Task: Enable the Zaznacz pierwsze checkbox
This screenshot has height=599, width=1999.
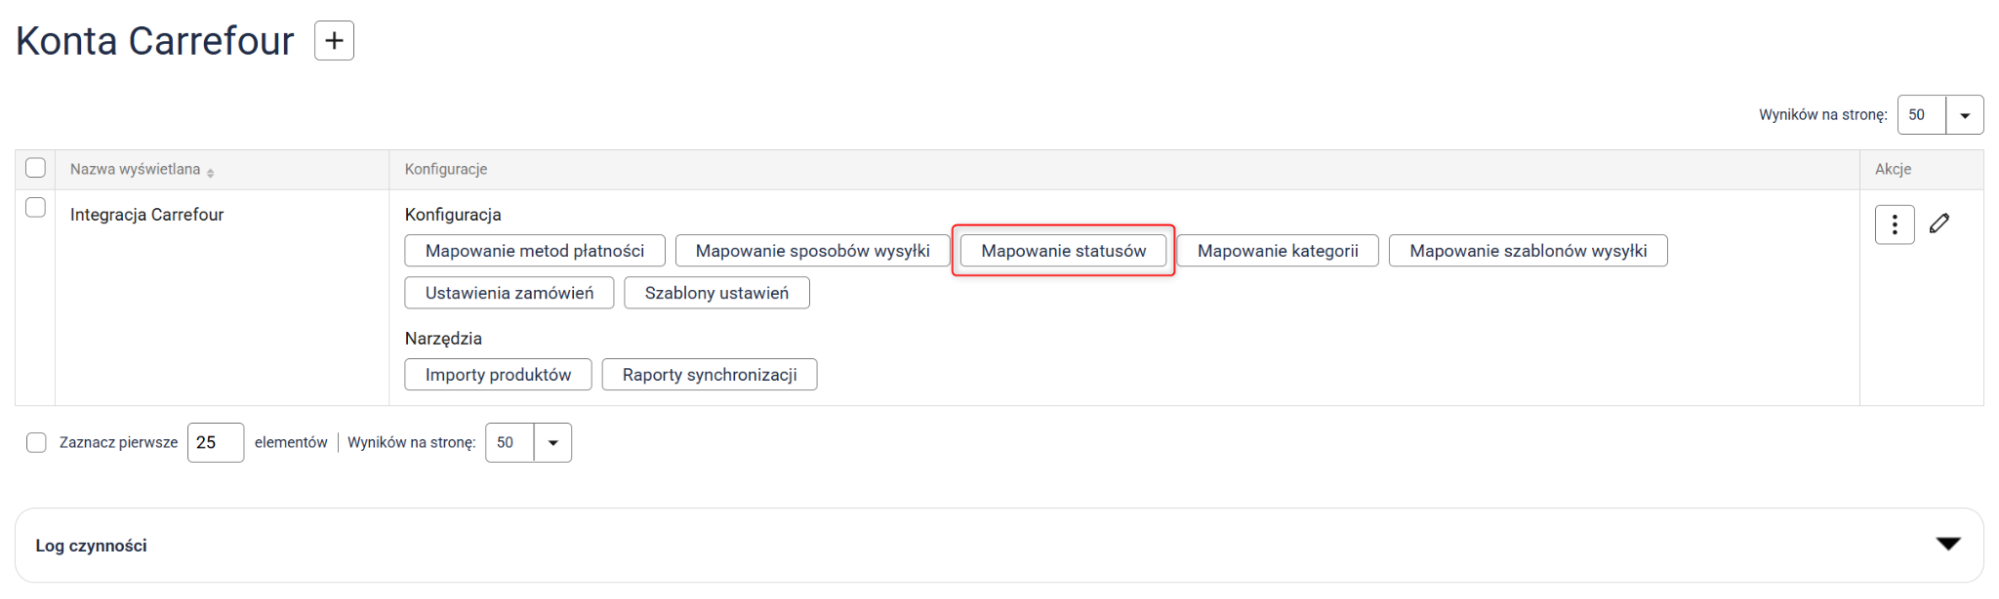Action: (x=36, y=443)
